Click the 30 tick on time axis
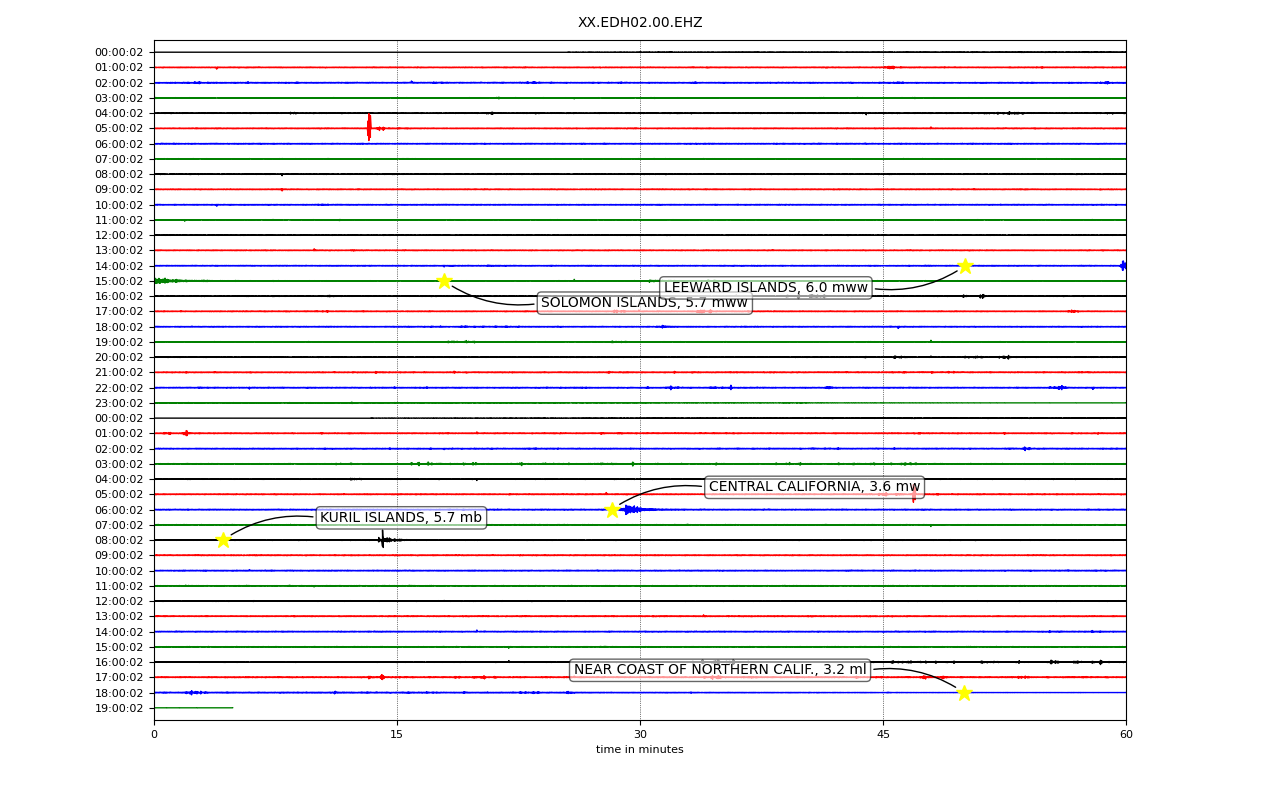The image size is (1280, 800). 640,735
